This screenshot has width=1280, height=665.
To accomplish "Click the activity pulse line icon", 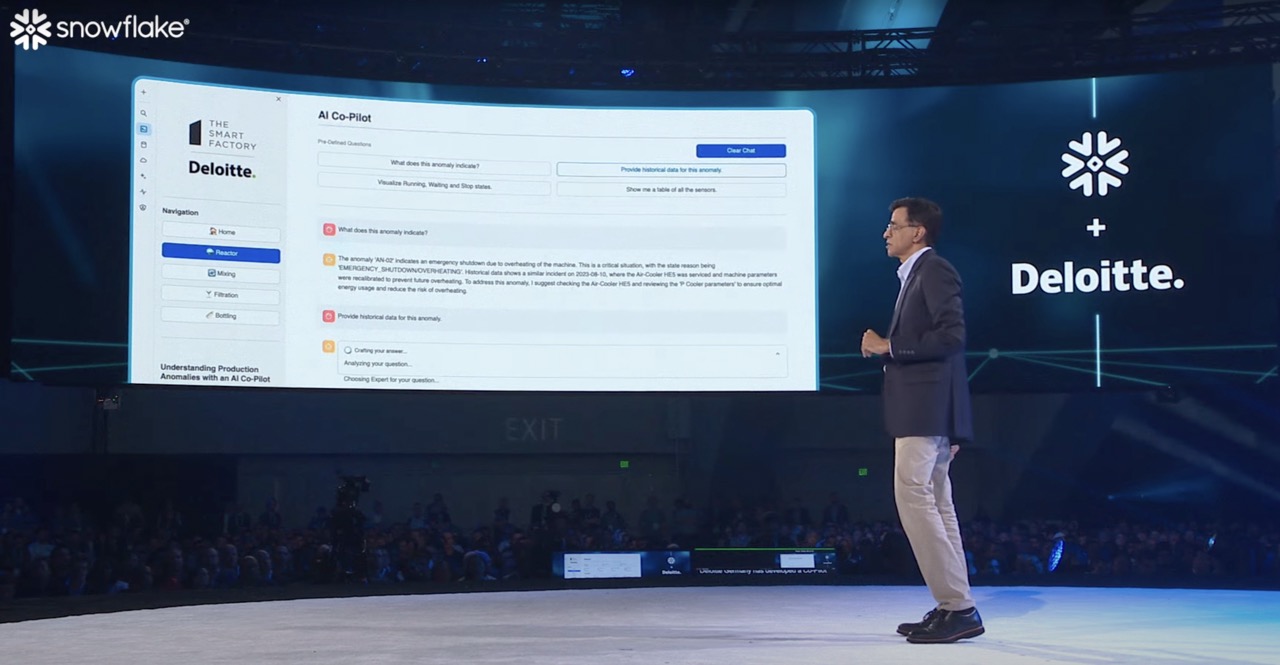I will (x=143, y=191).
